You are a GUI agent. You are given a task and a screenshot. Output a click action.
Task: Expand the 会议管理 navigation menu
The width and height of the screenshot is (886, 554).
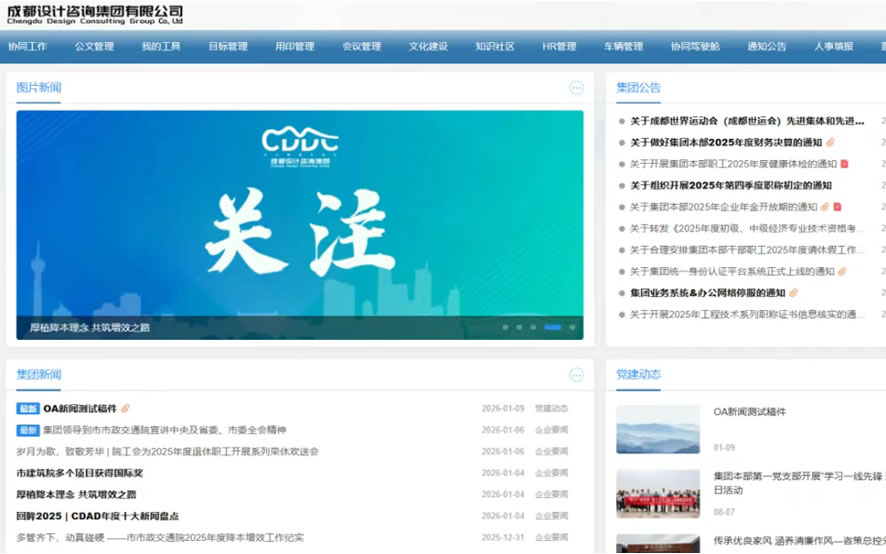(361, 47)
